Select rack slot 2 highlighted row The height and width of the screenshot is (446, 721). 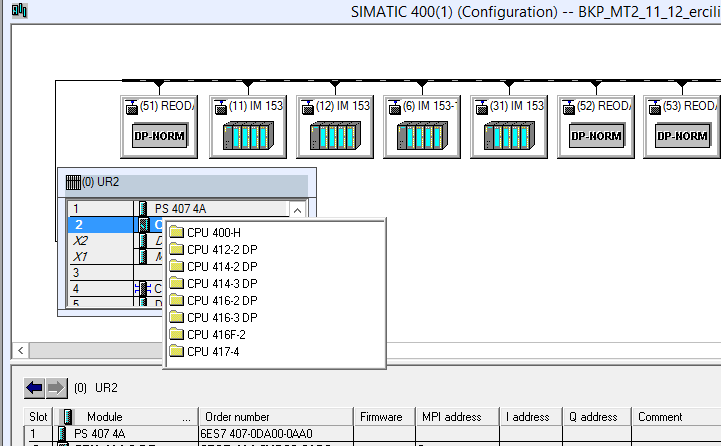[x=115, y=224]
